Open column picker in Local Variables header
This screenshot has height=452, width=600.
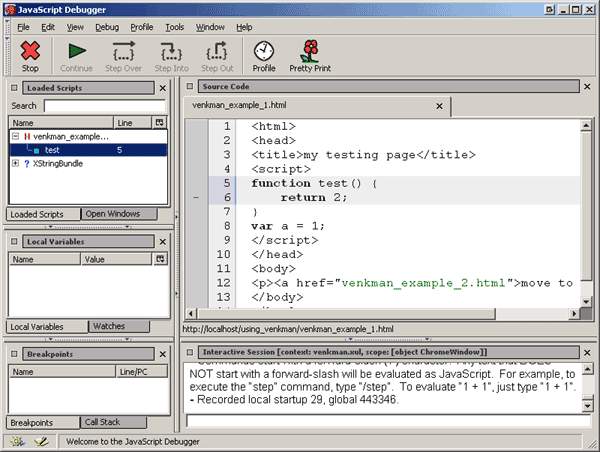160,259
